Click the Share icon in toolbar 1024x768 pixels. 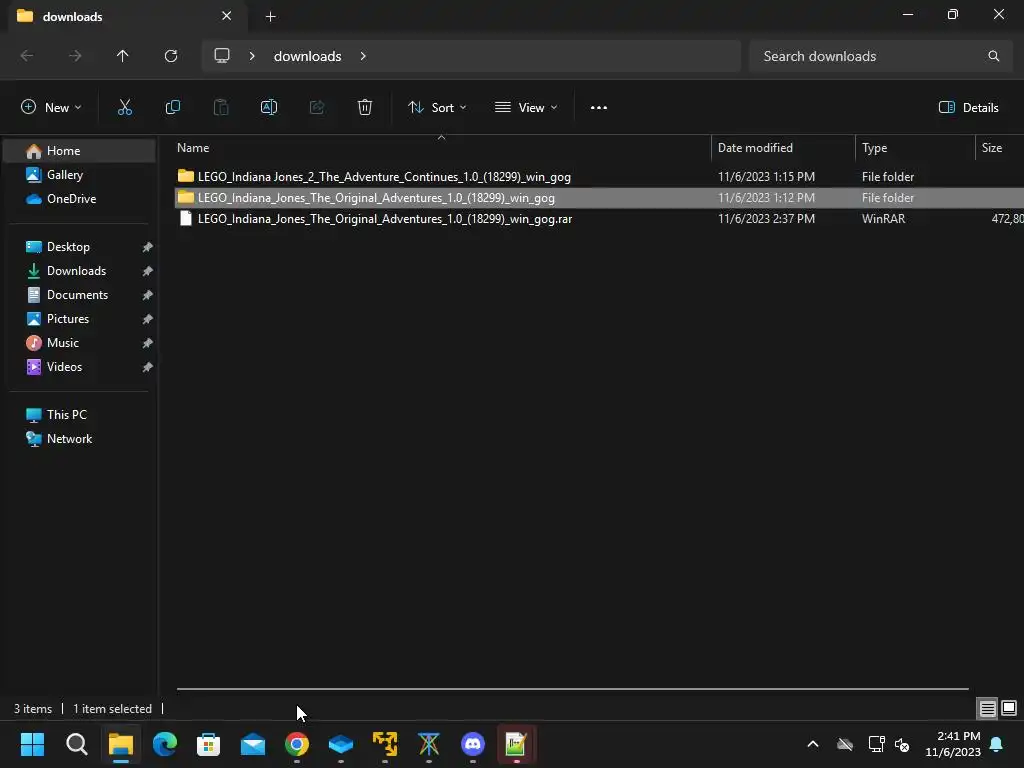coord(317,107)
